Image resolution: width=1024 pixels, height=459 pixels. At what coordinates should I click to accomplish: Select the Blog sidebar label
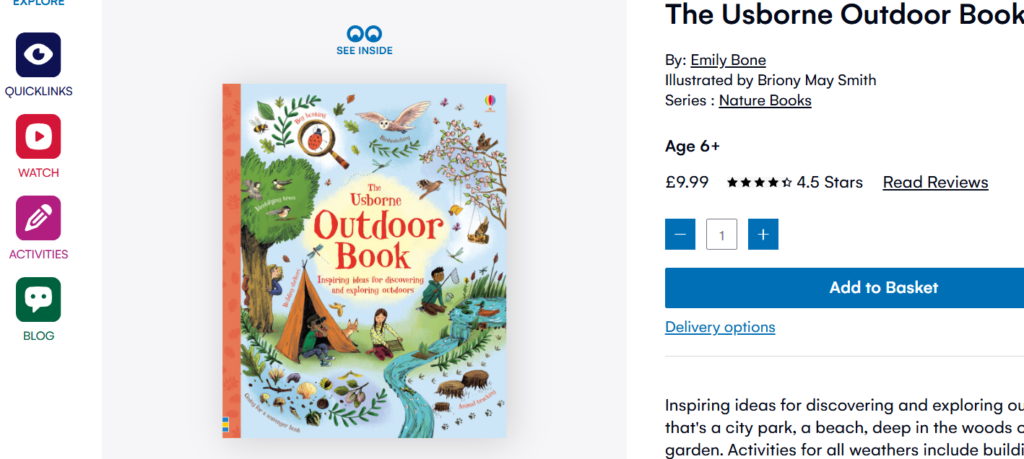pos(38,336)
